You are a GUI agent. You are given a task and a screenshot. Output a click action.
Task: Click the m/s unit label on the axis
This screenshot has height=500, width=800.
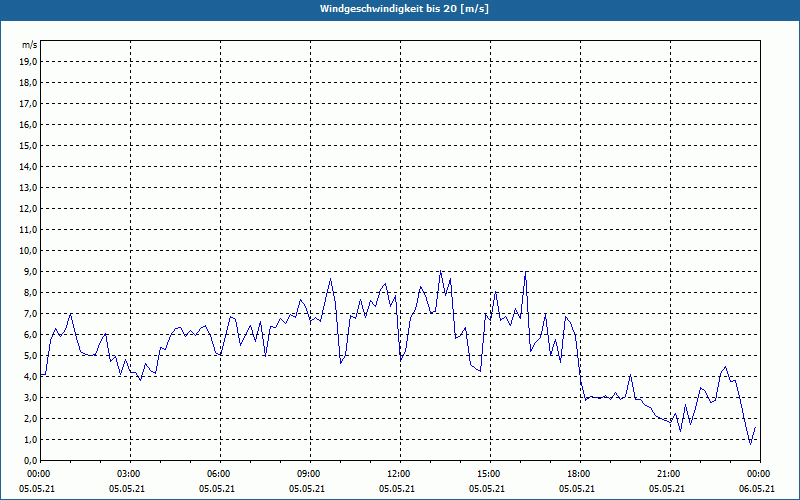[30, 45]
